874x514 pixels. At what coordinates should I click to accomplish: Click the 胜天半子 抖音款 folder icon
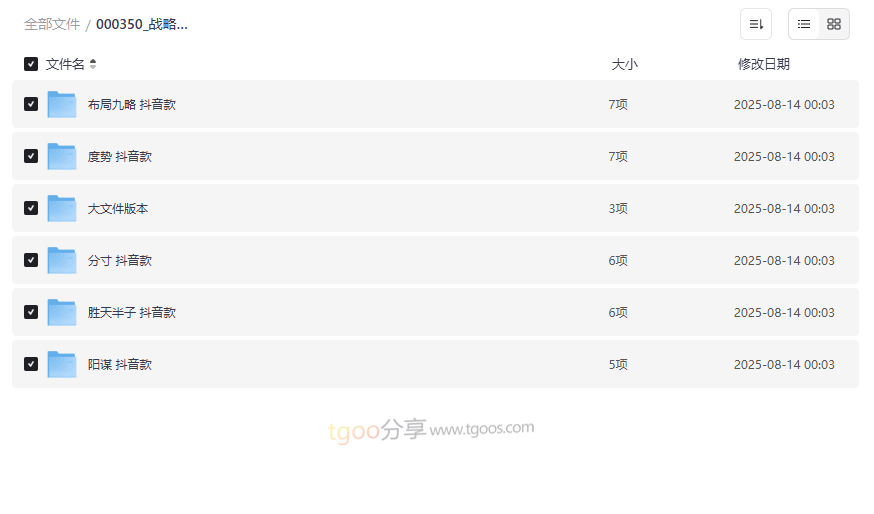point(62,312)
